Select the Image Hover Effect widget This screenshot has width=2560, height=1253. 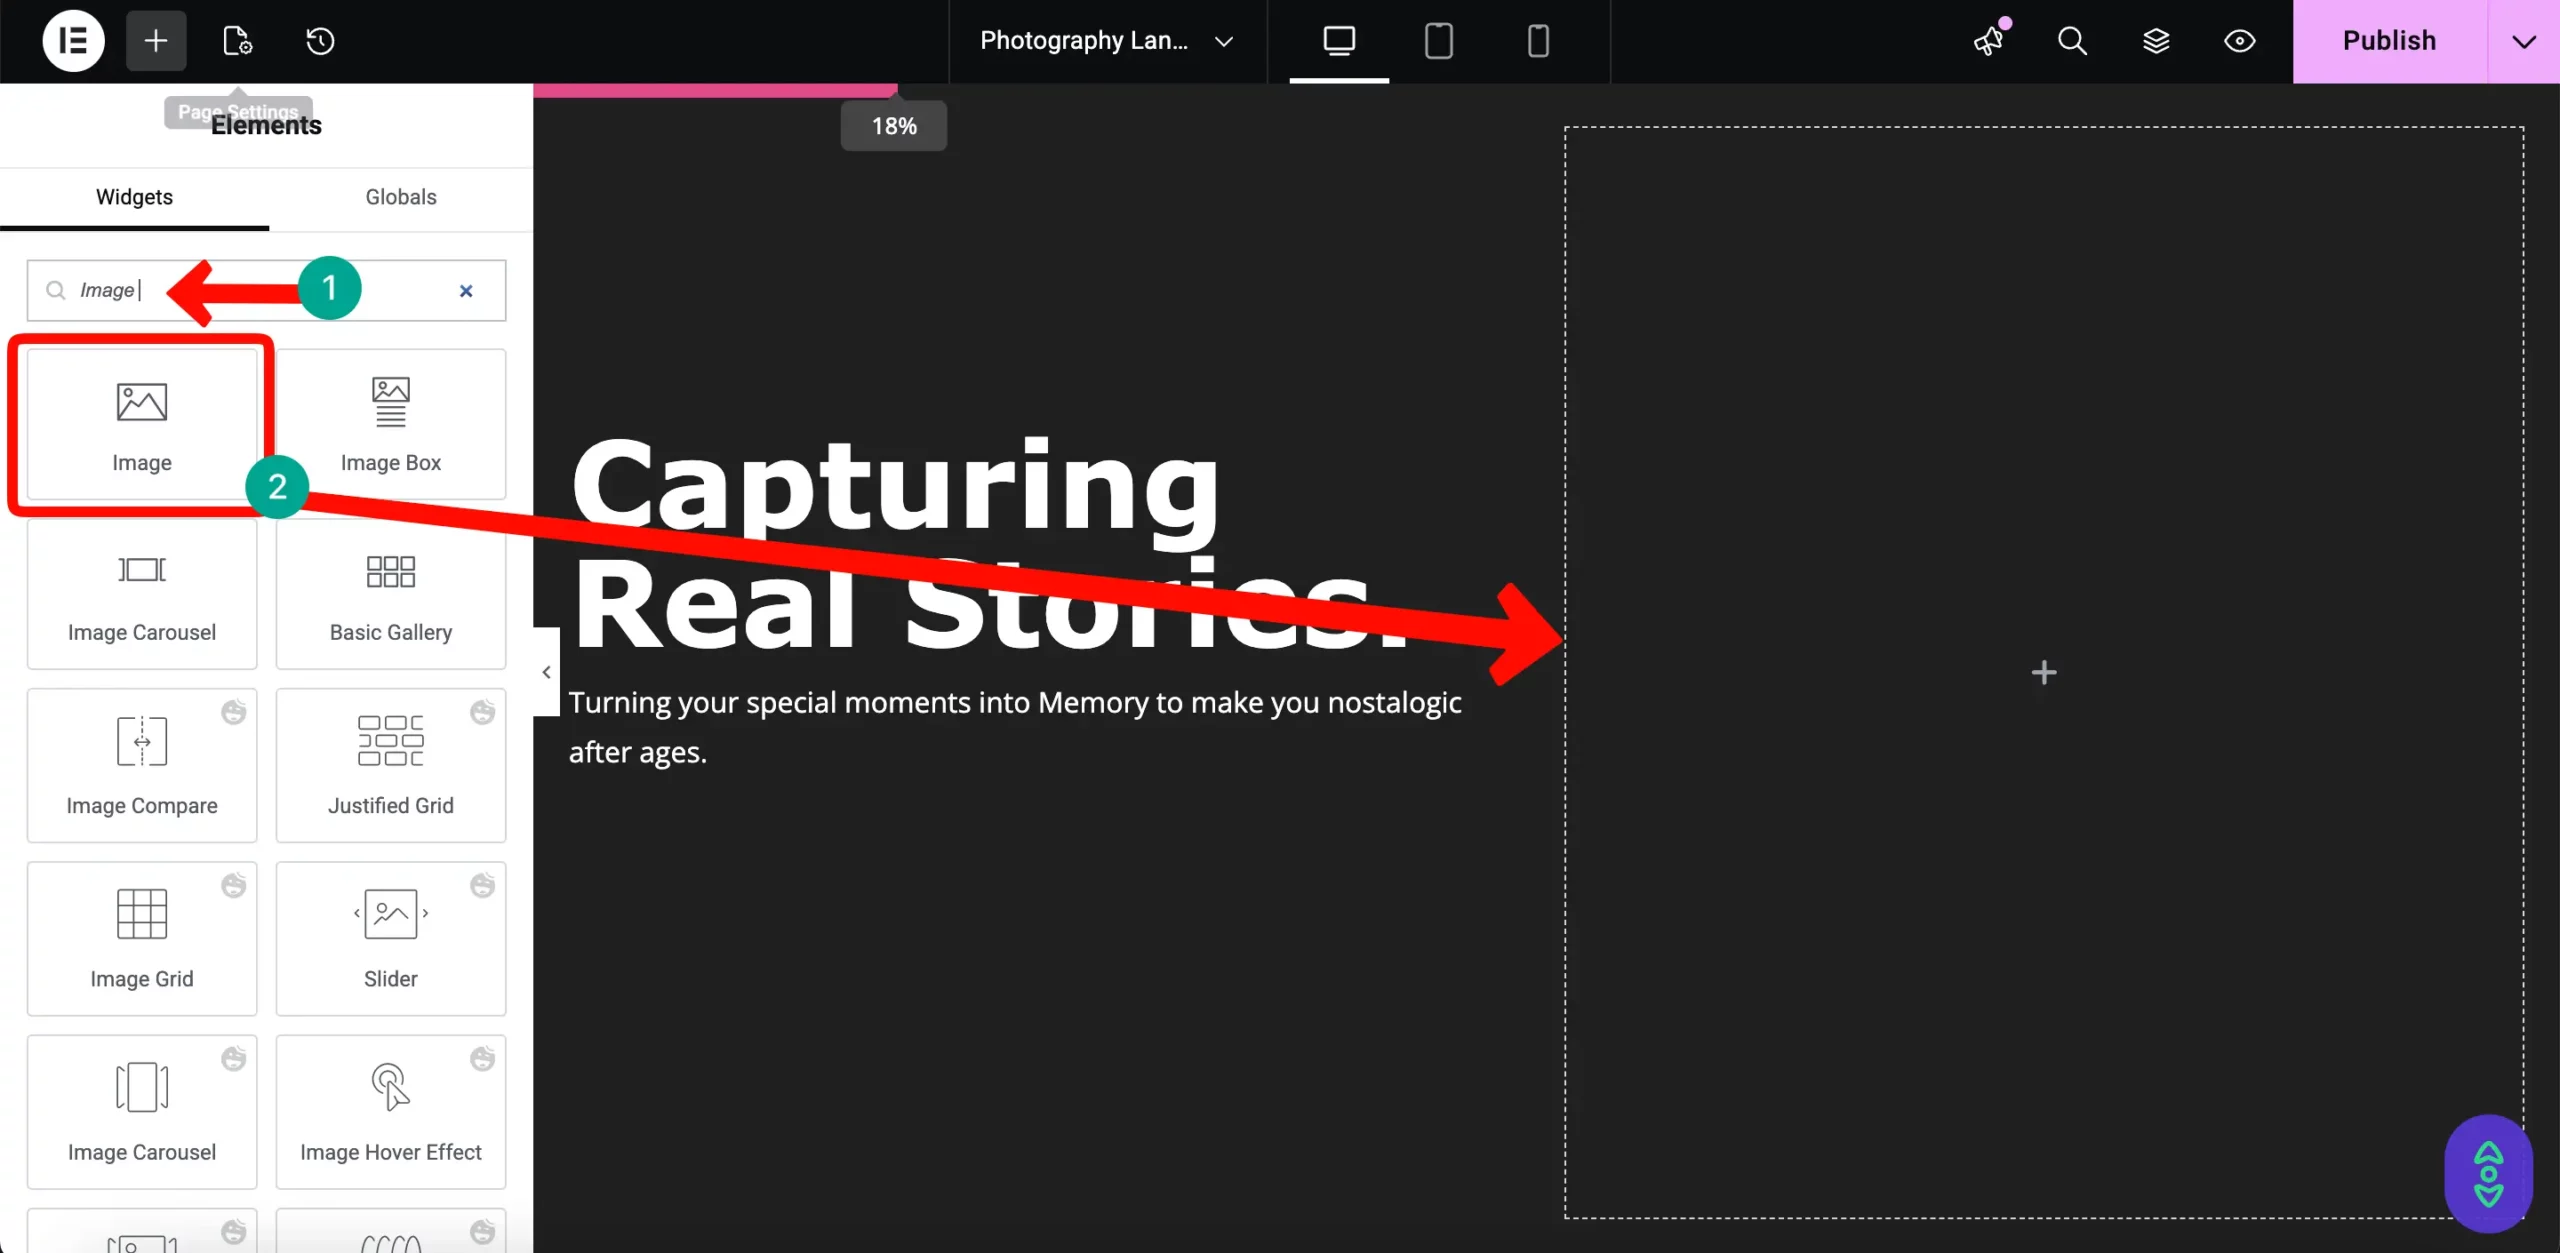pyautogui.click(x=391, y=1111)
